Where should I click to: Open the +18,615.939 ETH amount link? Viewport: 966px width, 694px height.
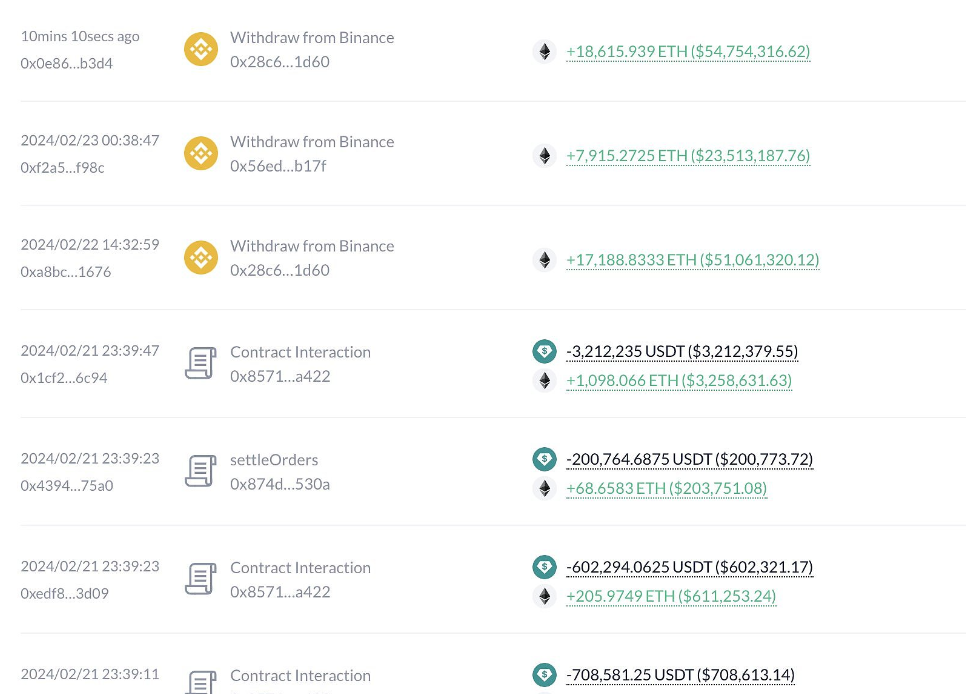[688, 51]
